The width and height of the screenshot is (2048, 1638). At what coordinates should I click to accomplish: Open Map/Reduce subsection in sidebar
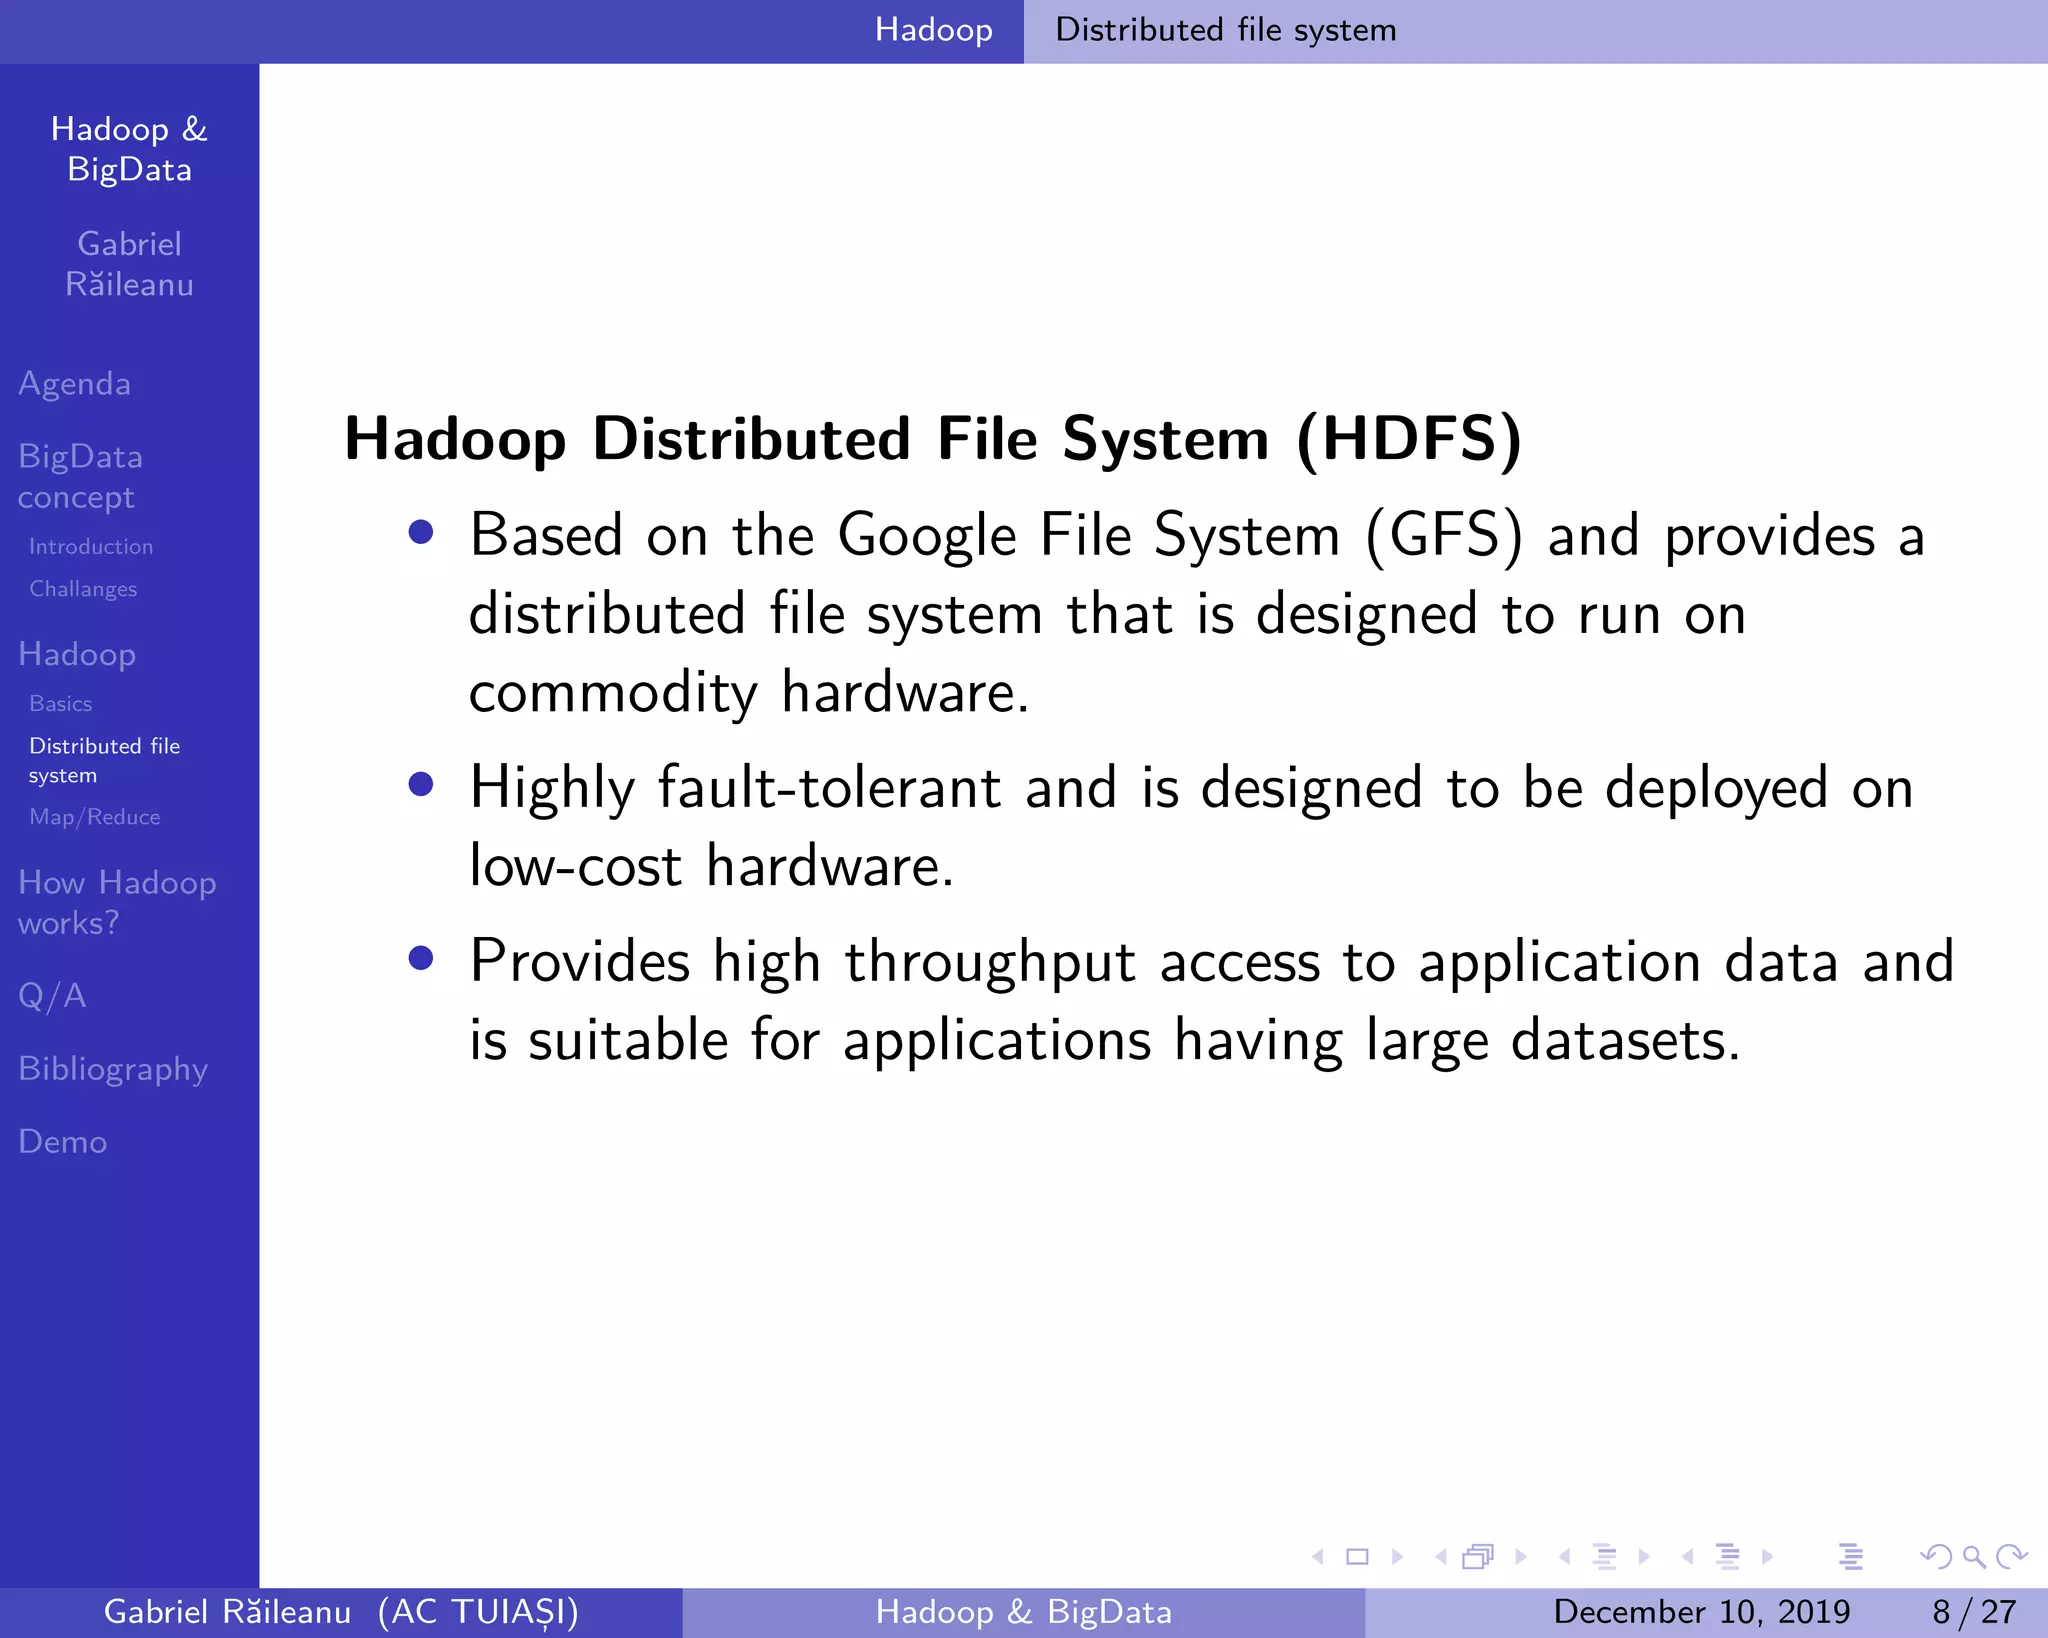tap(95, 817)
